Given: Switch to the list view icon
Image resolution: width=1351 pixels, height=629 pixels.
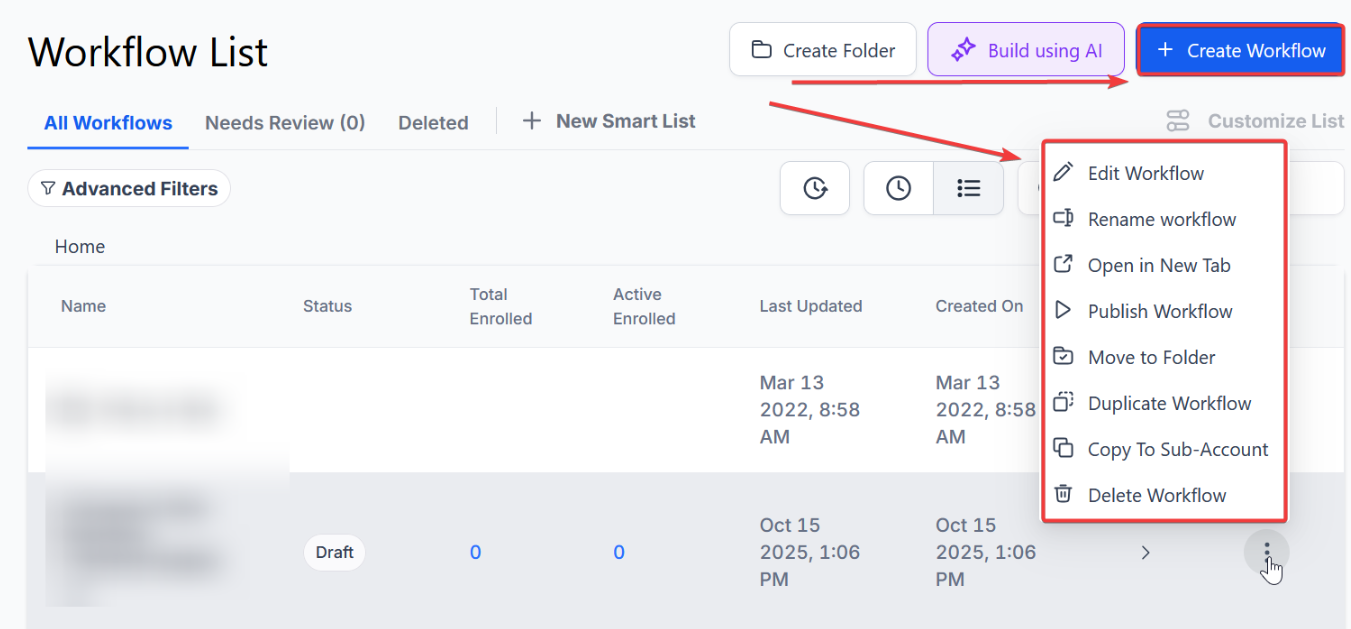Looking at the screenshot, I should tap(968, 188).
